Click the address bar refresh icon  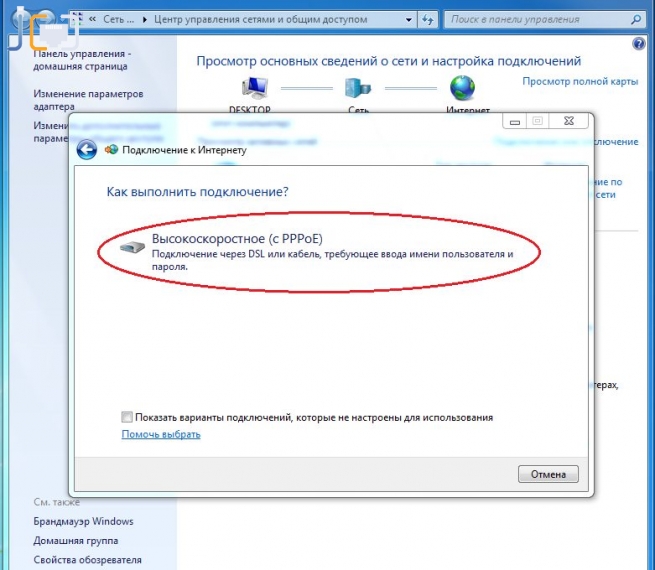(427, 20)
